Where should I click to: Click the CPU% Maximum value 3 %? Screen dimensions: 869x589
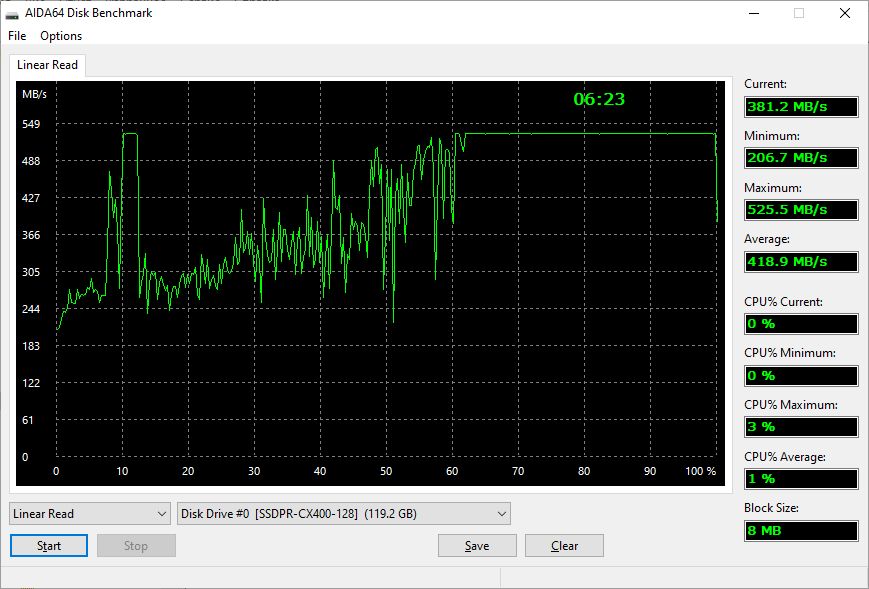pos(801,427)
